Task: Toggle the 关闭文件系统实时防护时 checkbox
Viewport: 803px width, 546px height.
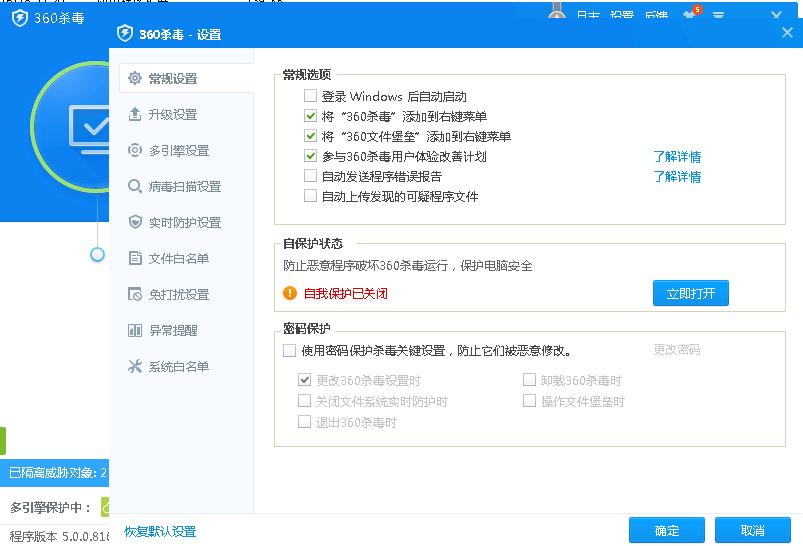Action: tap(304, 401)
